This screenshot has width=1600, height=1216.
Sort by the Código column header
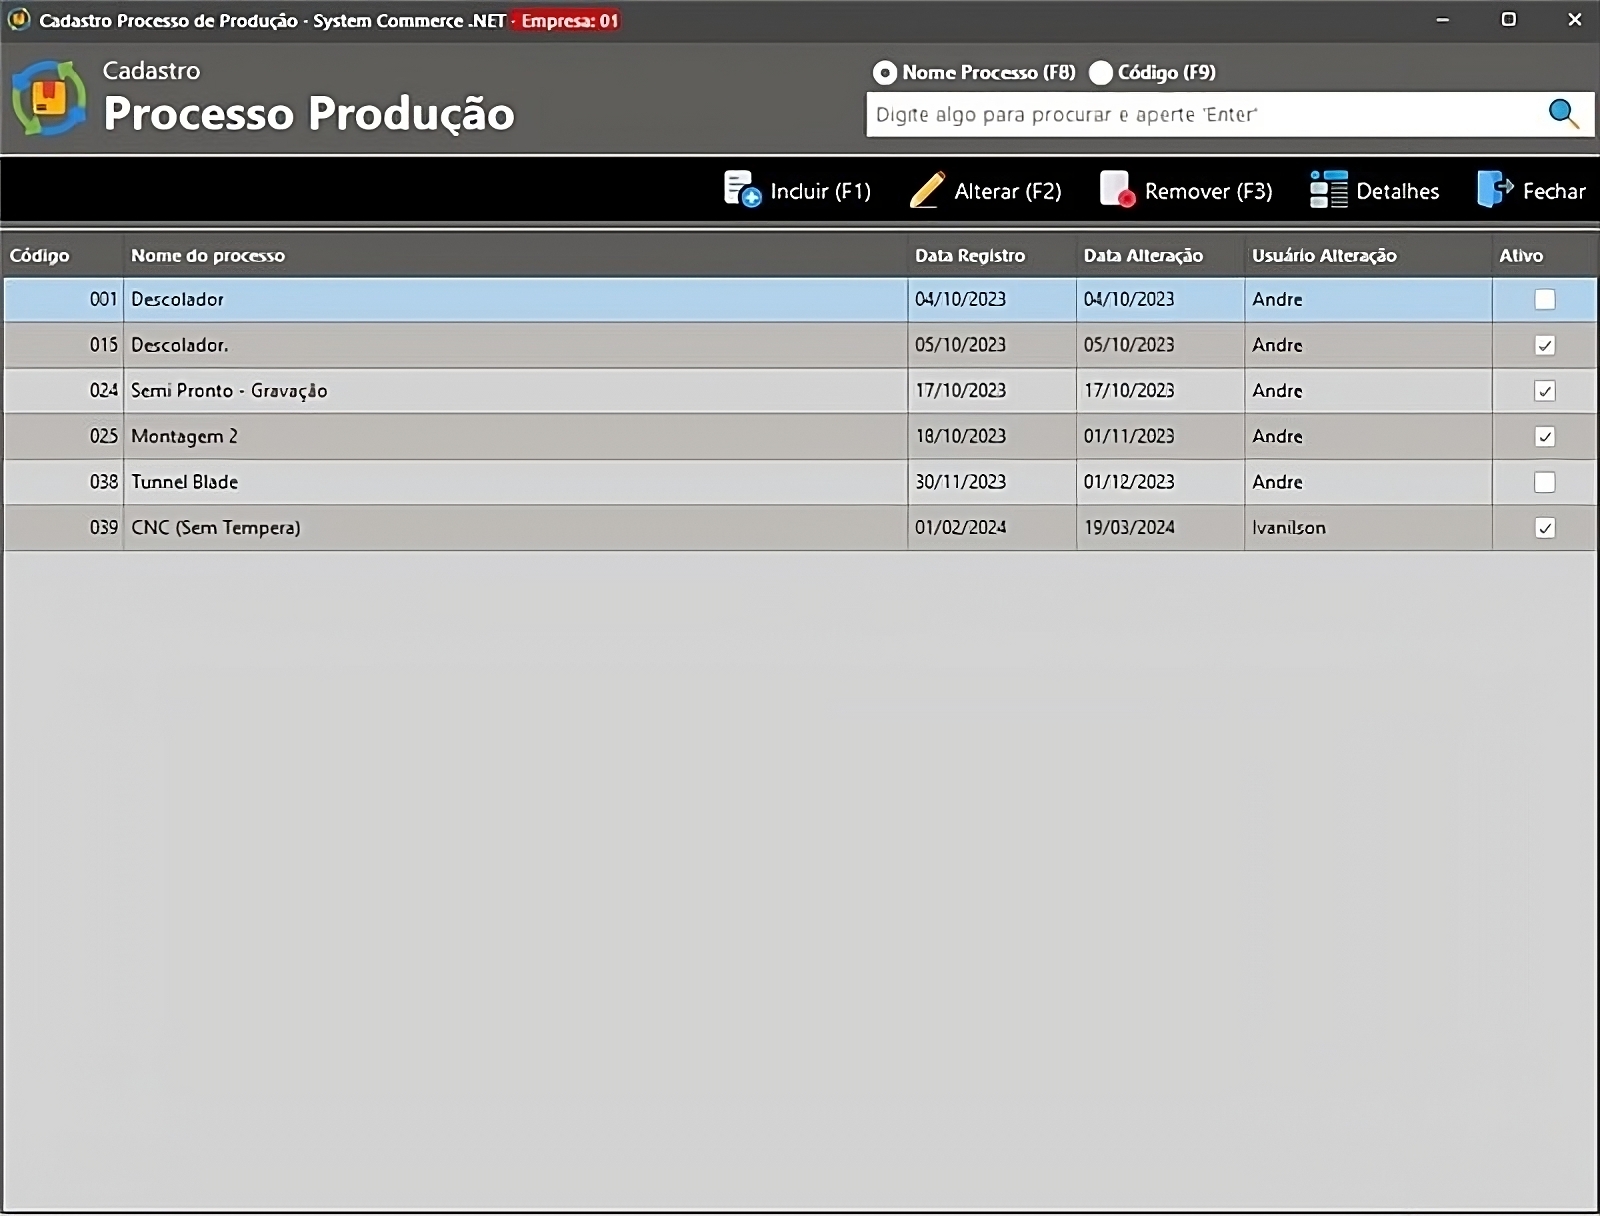click(x=40, y=256)
